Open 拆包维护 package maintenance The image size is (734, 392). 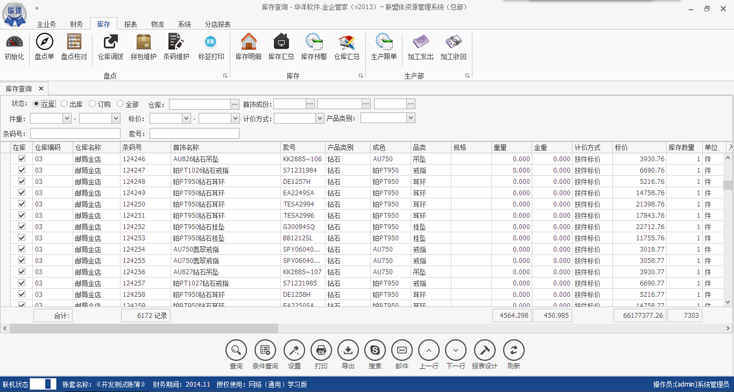point(143,47)
